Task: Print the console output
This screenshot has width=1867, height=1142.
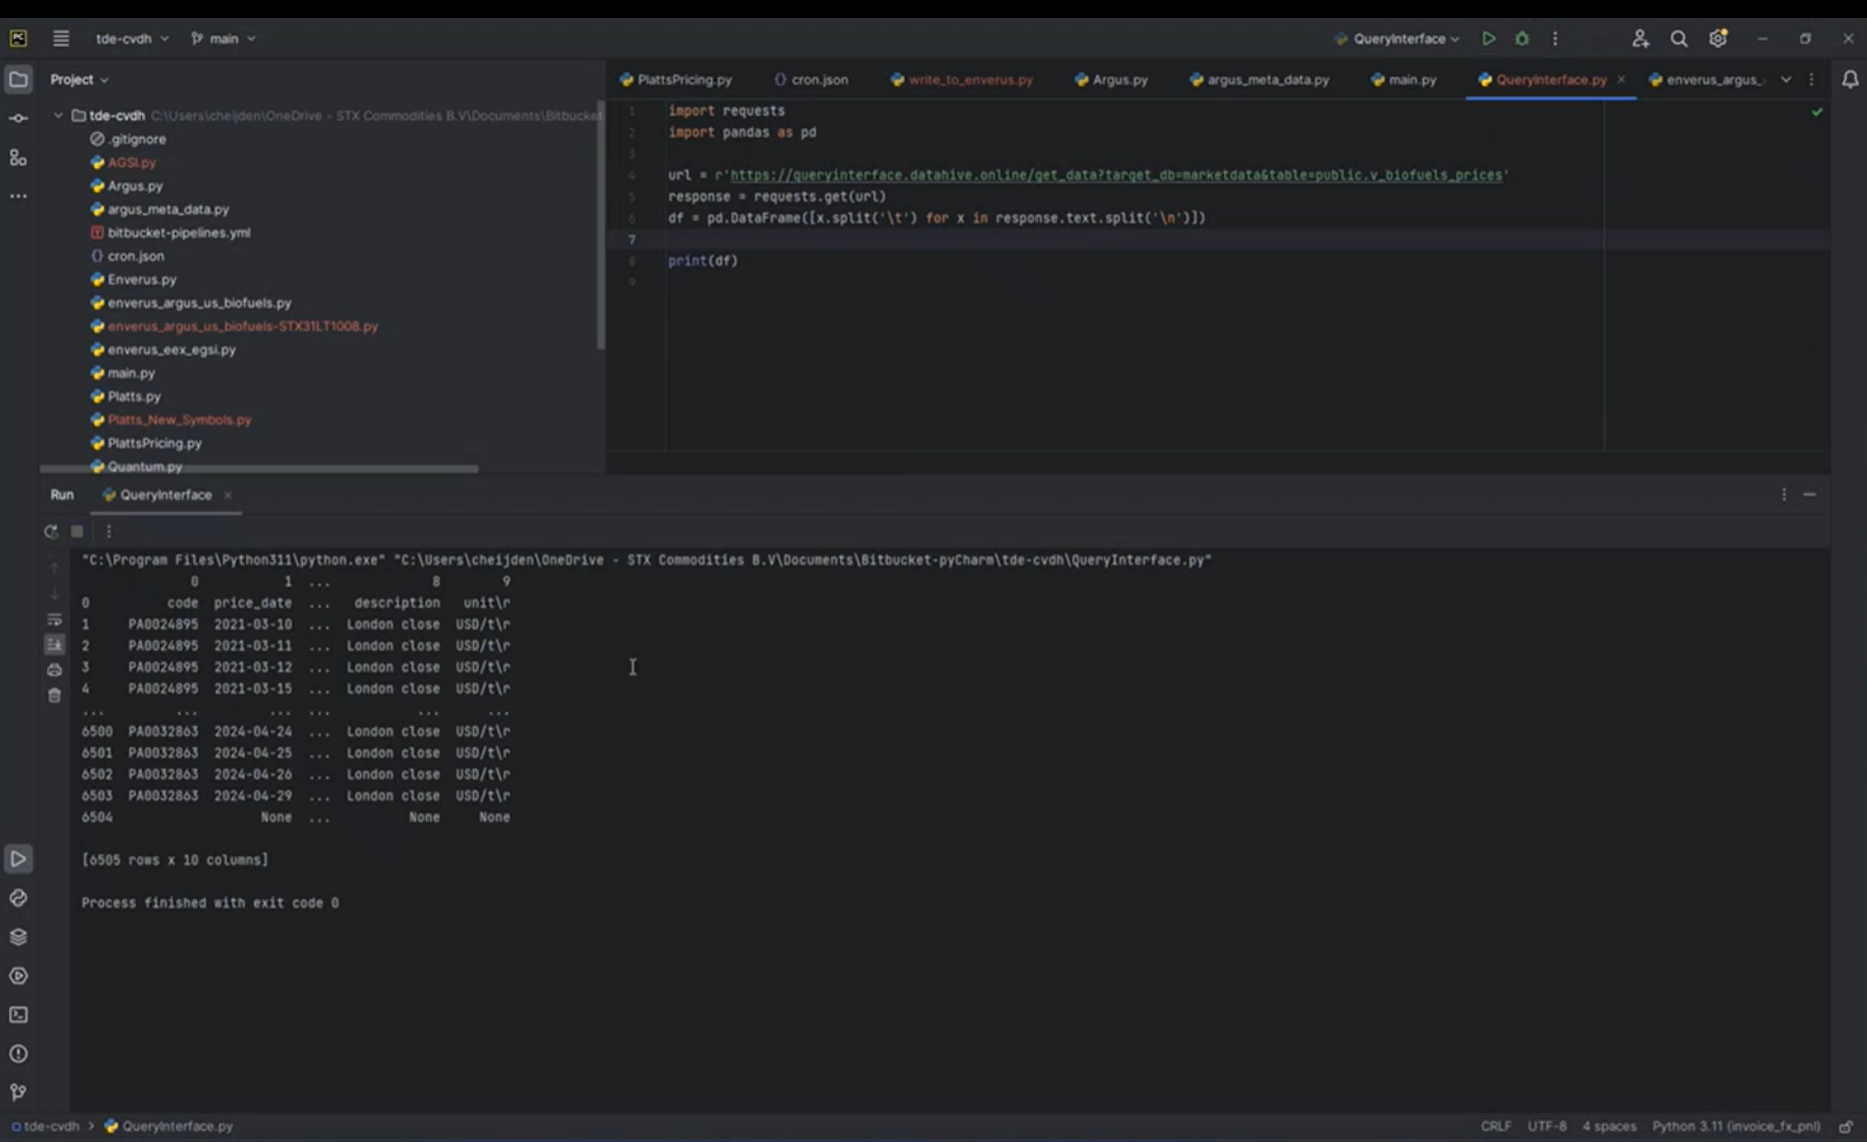Action: click(x=54, y=670)
